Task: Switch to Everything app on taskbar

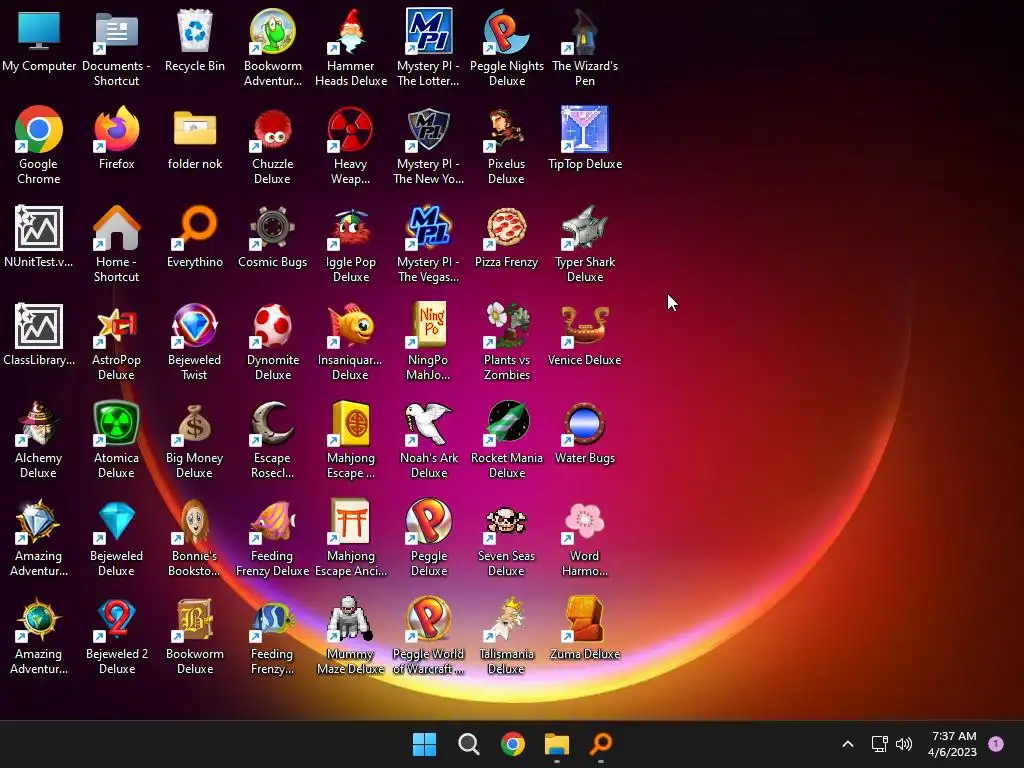Action: click(x=601, y=744)
